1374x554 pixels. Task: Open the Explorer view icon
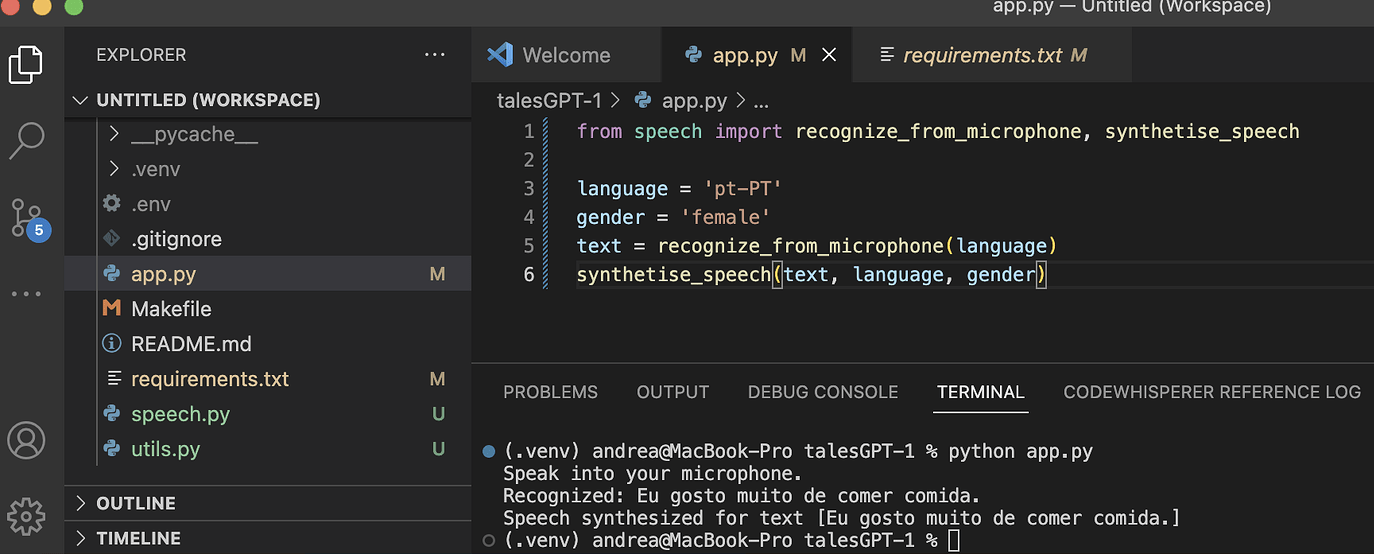click(x=26, y=65)
